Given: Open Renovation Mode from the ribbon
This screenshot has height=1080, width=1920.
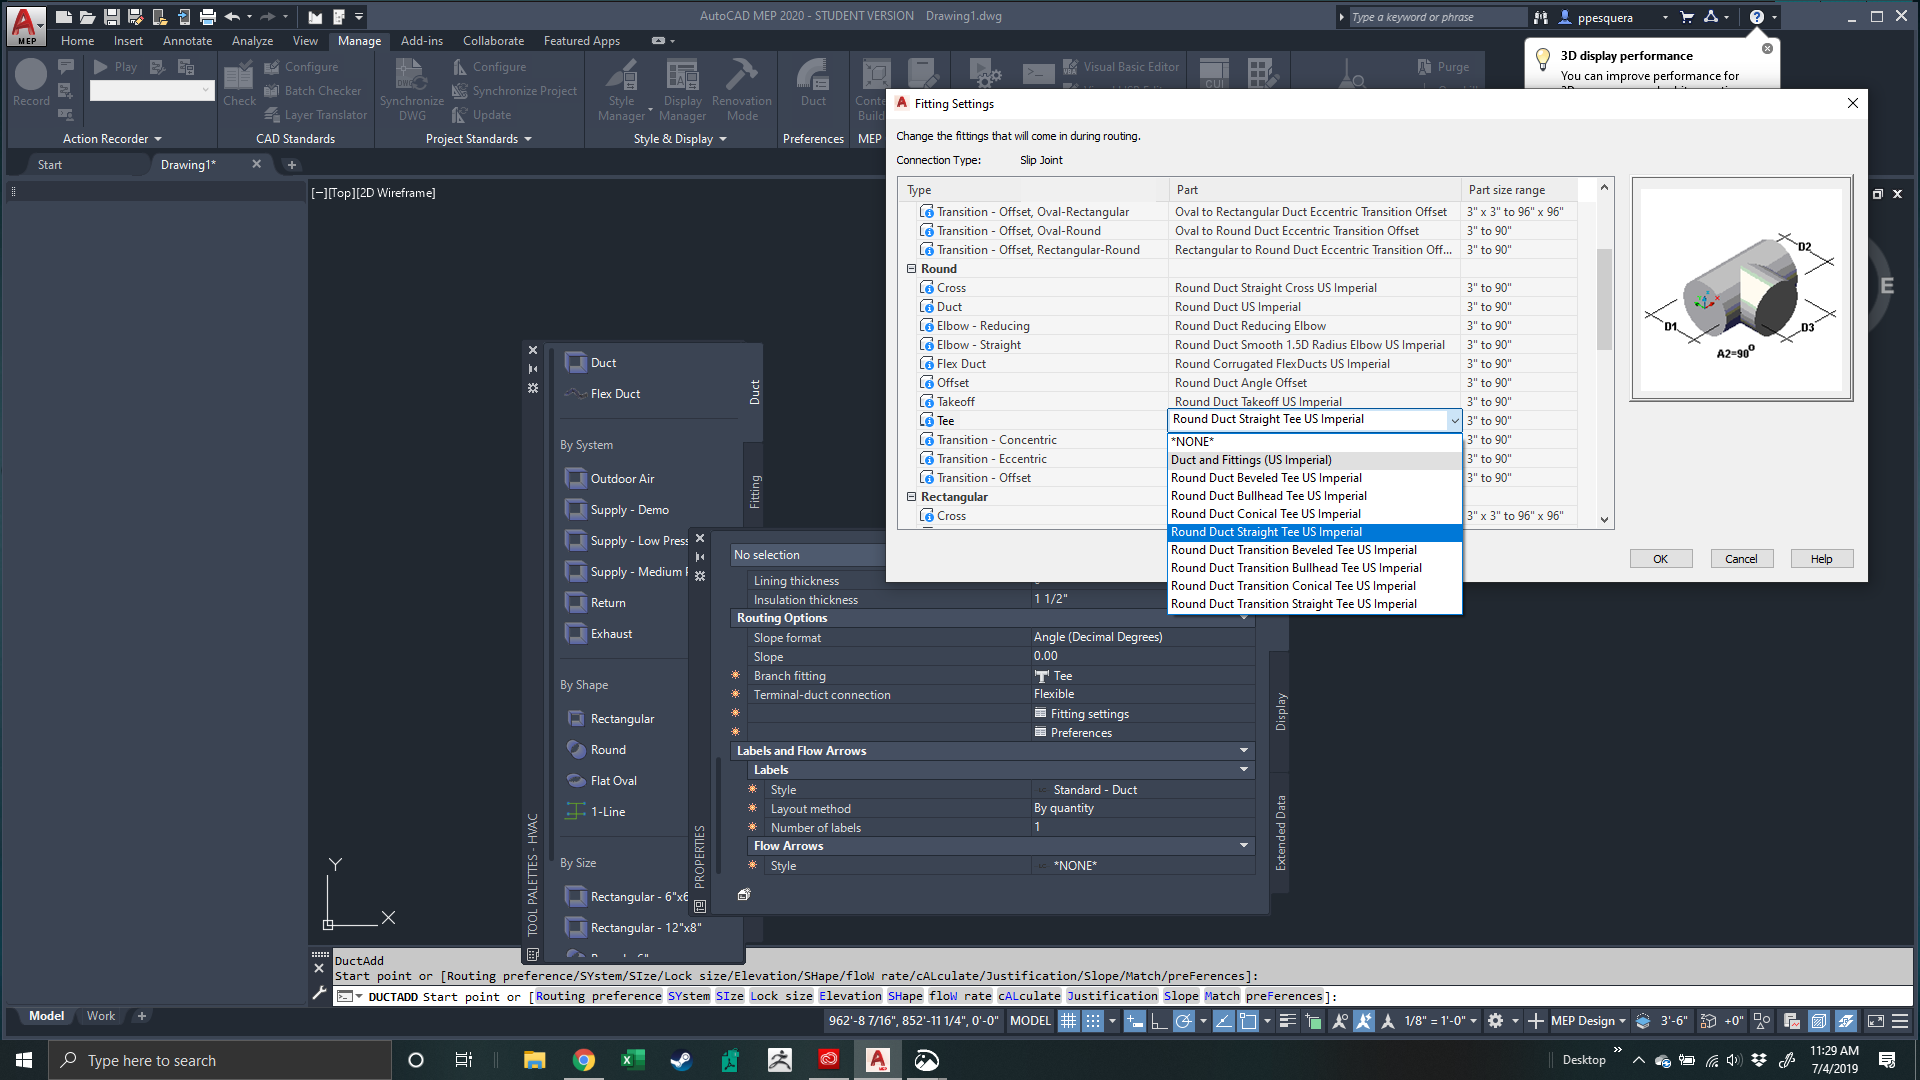Looking at the screenshot, I should pyautogui.click(x=742, y=90).
